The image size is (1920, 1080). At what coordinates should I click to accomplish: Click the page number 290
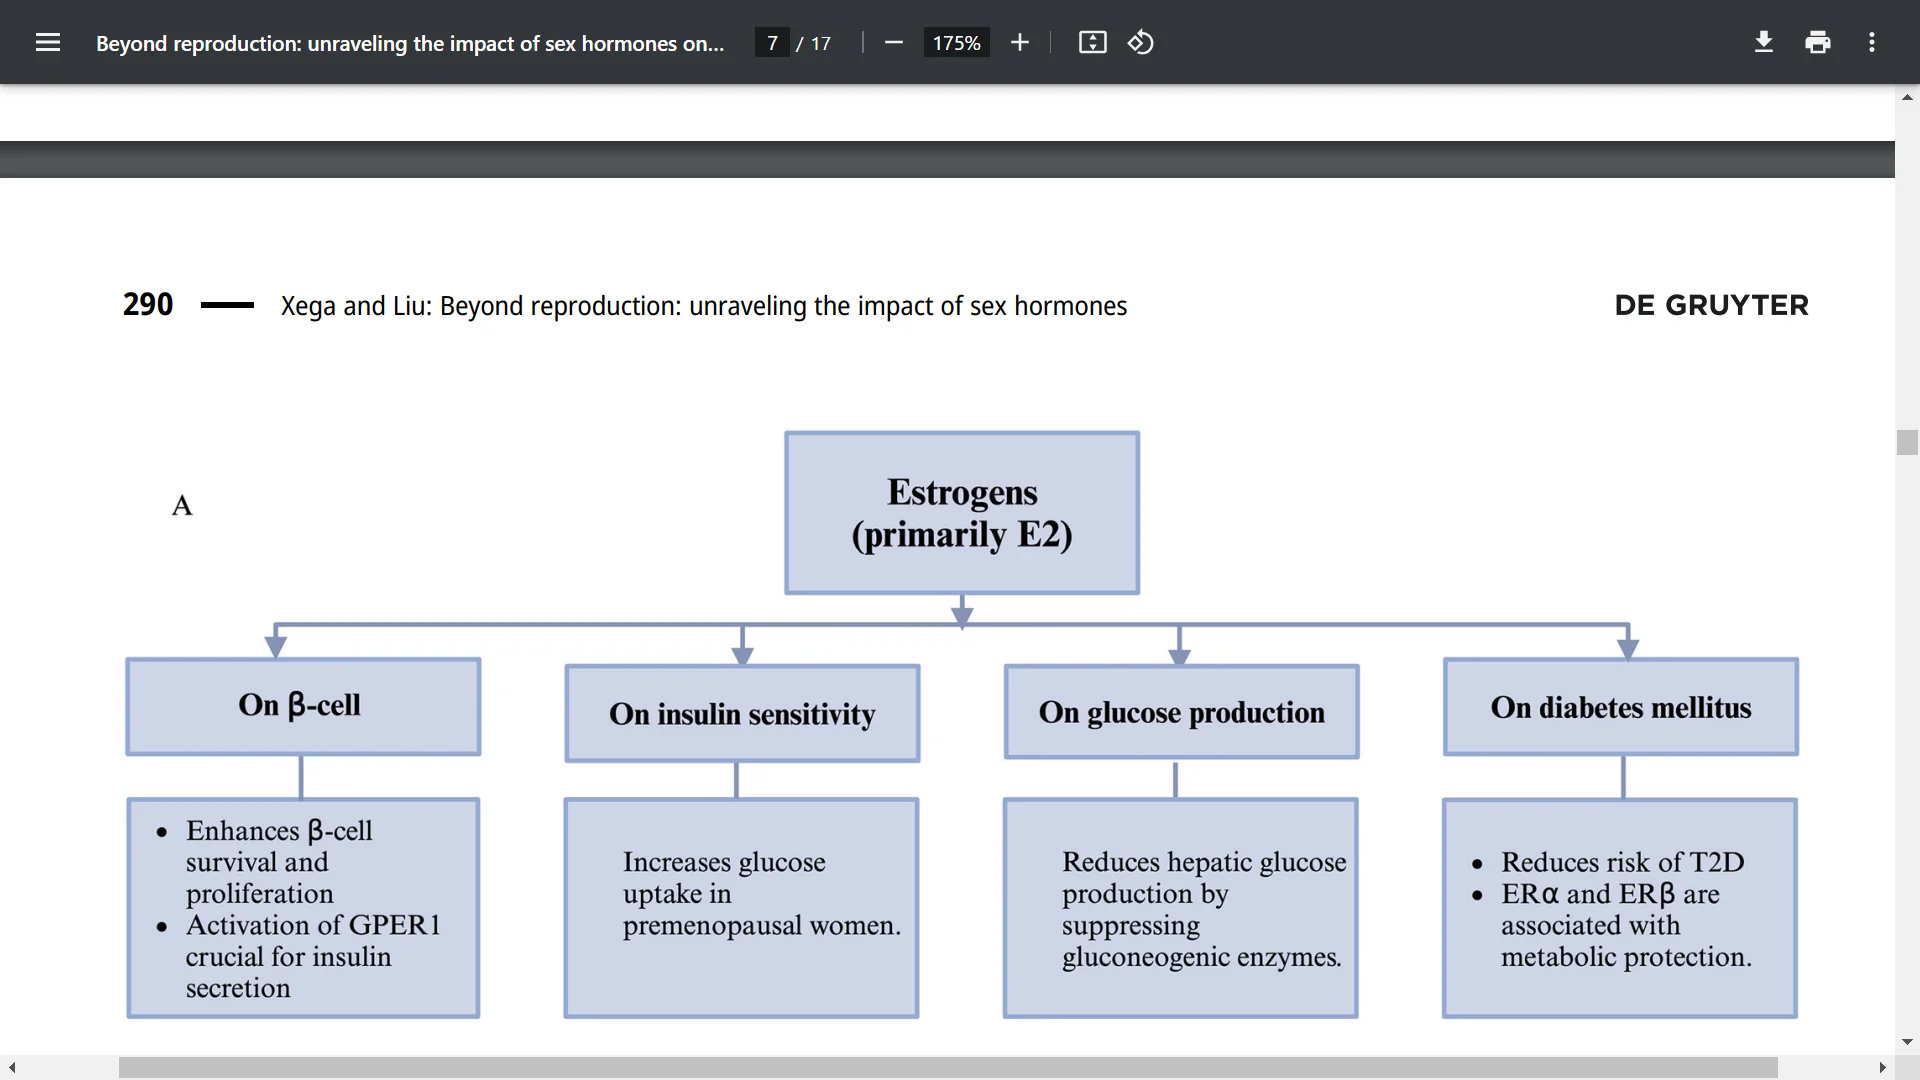tap(148, 304)
